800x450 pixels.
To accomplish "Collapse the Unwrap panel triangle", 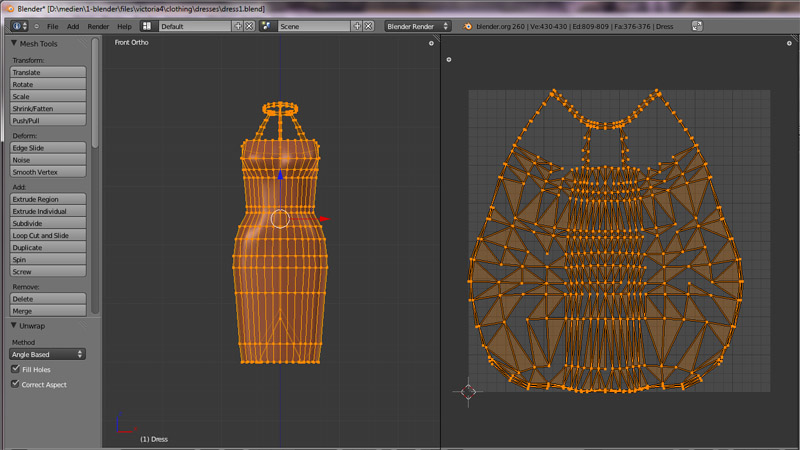I will [15, 325].
